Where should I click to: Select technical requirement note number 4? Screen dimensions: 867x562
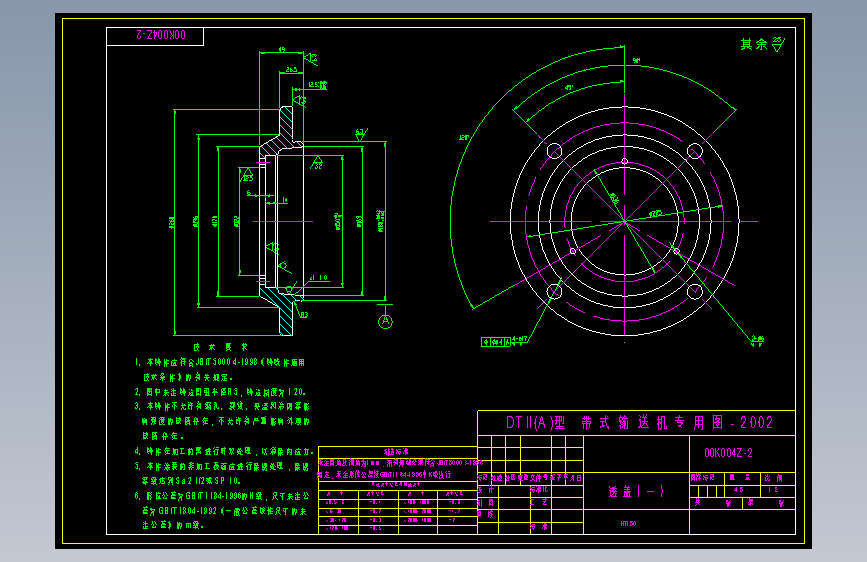coord(224,451)
